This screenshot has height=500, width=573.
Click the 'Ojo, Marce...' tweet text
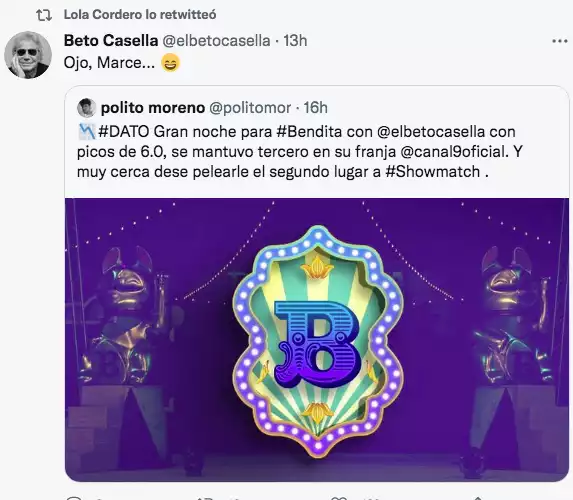(x=109, y=62)
